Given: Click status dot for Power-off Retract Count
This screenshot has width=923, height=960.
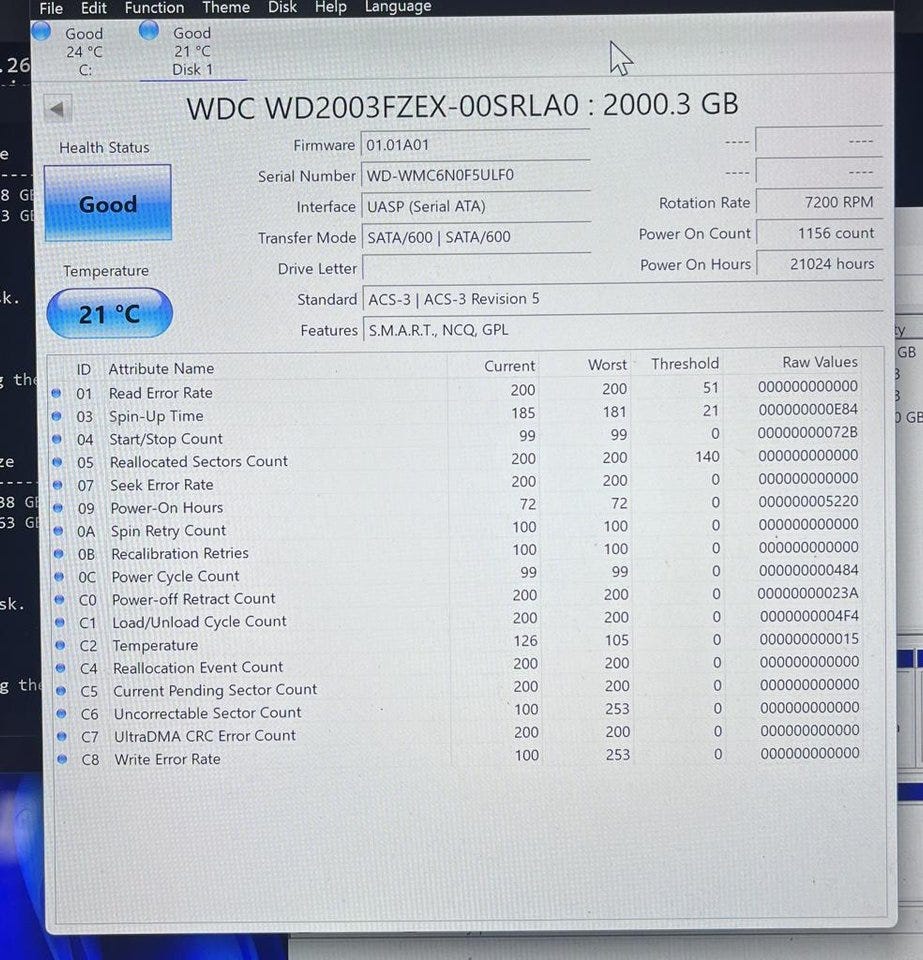Looking at the screenshot, I should pos(59,599).
